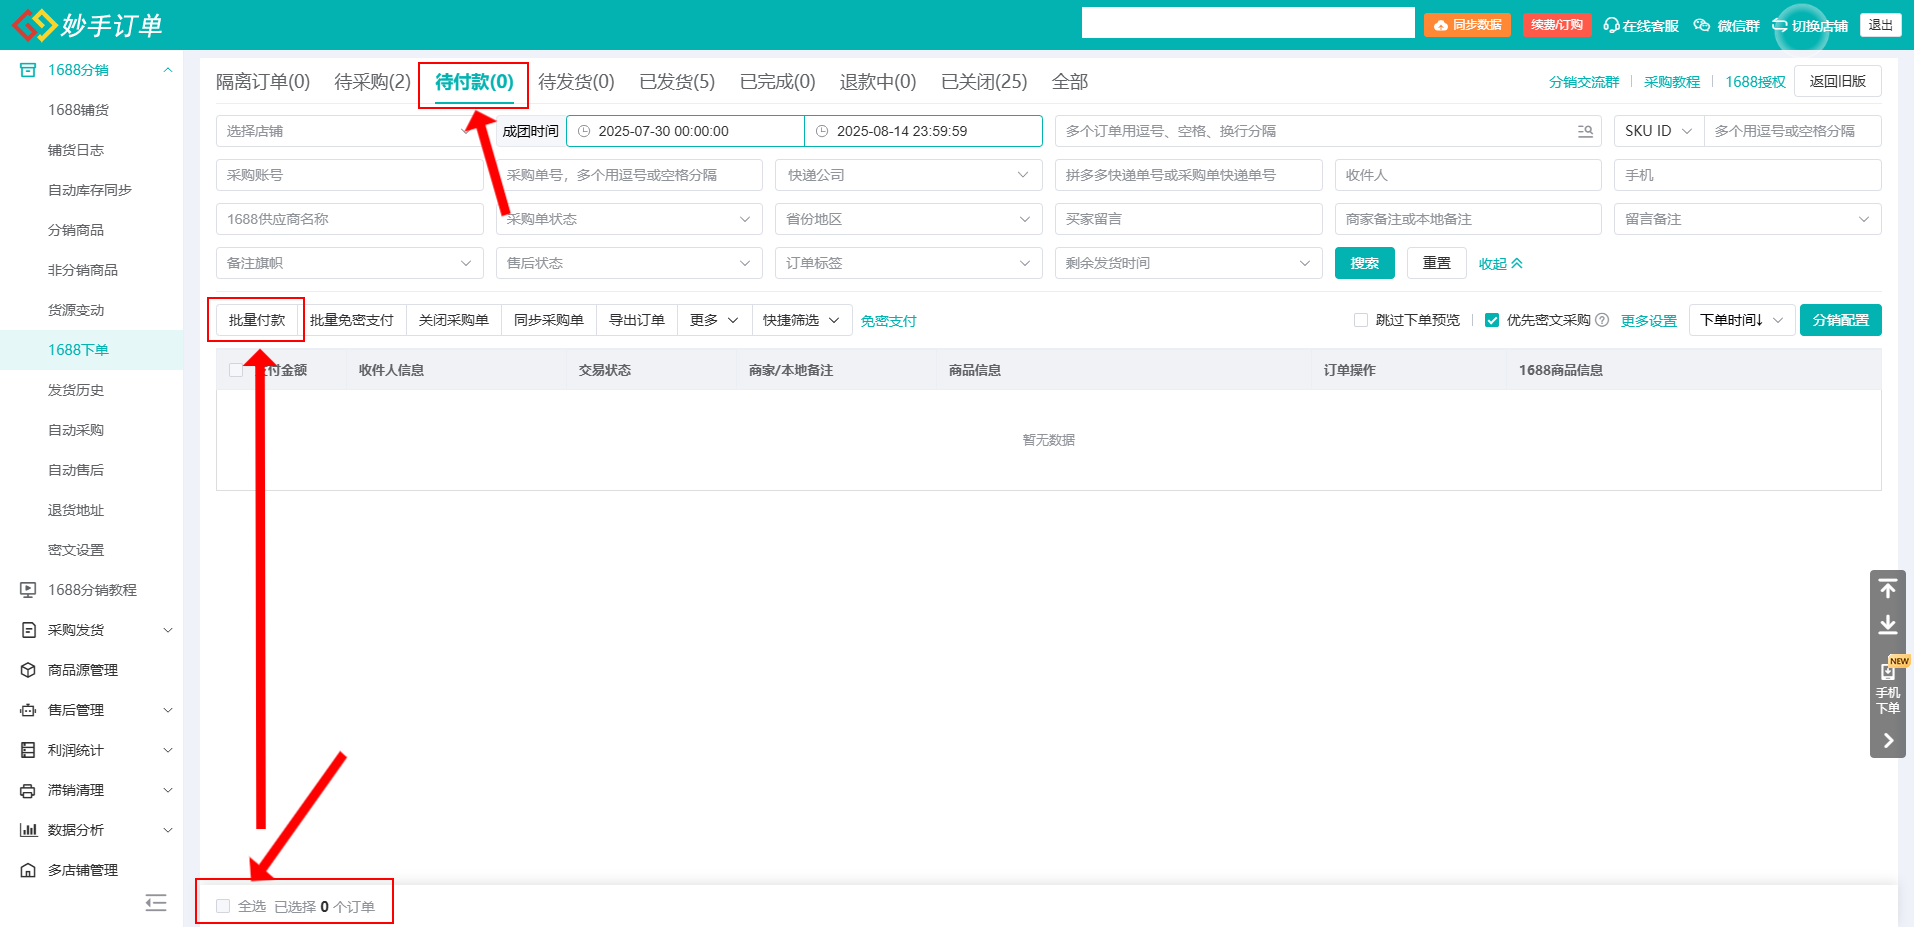Click the 搜索 button

pos(1365,263)
